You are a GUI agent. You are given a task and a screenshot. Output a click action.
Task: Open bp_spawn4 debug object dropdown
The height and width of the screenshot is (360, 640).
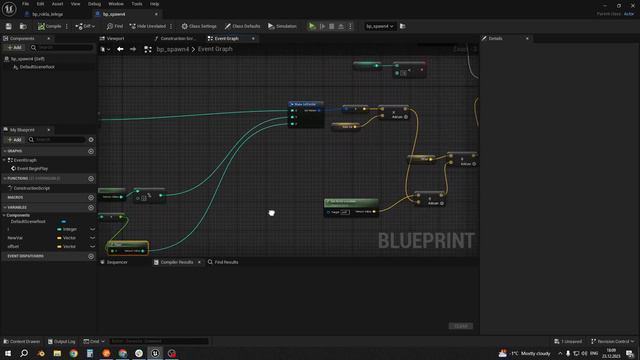click(x=380, y=26)
